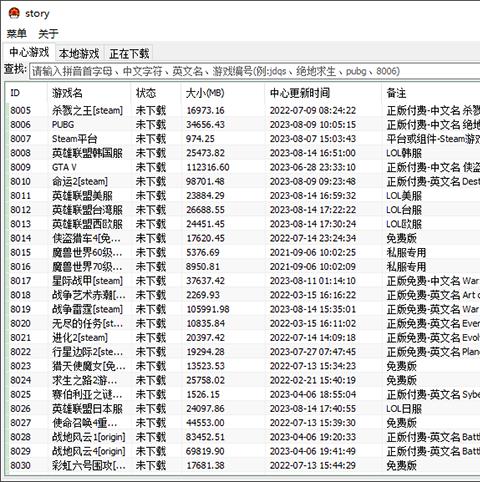Viewport: 480px width, 482px height.
Task: Click size value 44553.00
Action: [x=205, y=423]
